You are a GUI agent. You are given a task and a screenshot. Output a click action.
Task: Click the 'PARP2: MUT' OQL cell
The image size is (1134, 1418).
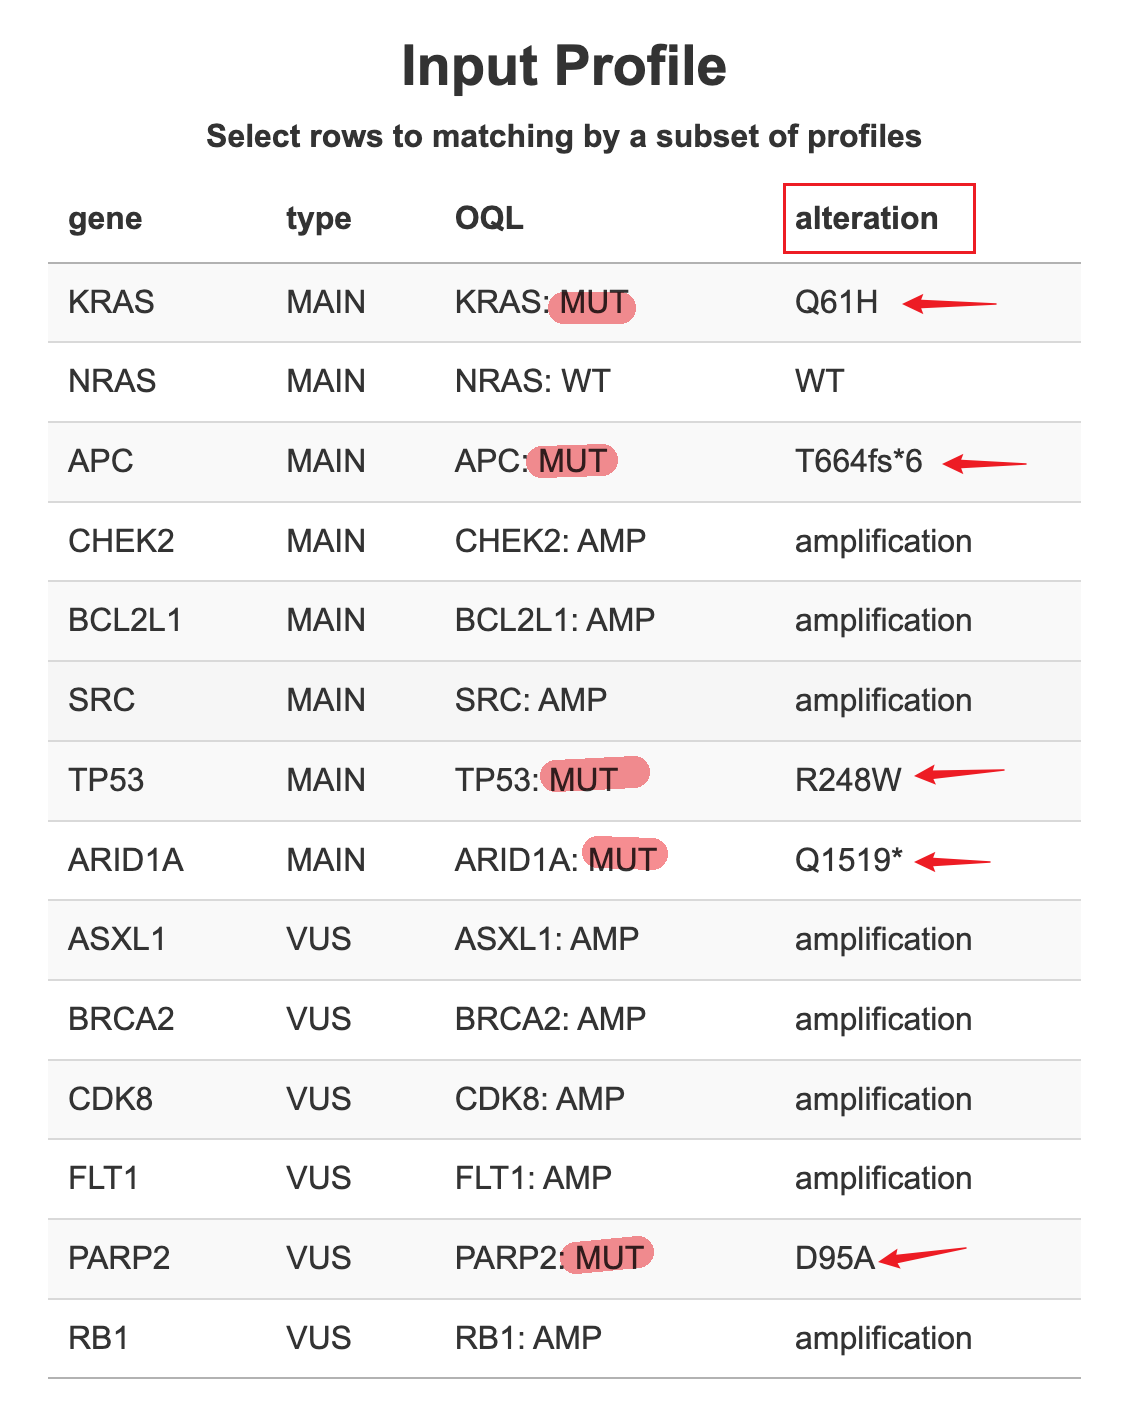click(549, 1258)
